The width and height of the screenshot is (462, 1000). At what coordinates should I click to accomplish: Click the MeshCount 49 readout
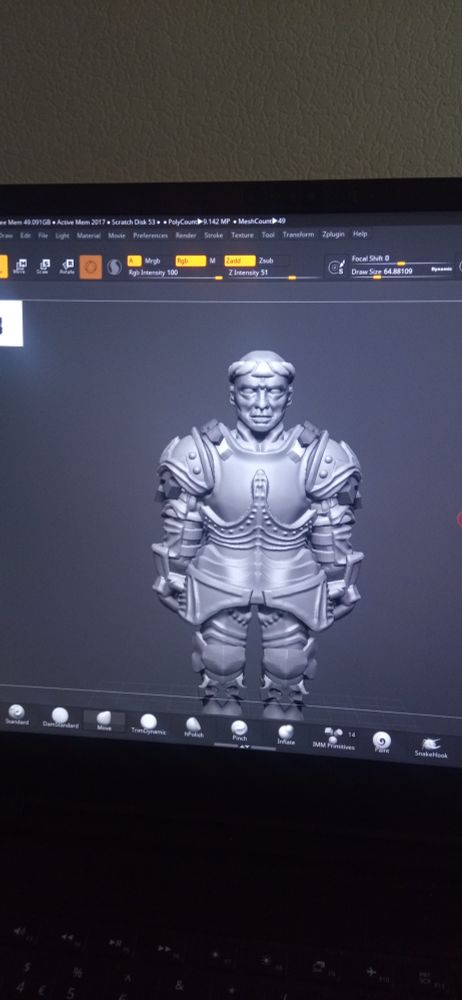tap(262, 221)
